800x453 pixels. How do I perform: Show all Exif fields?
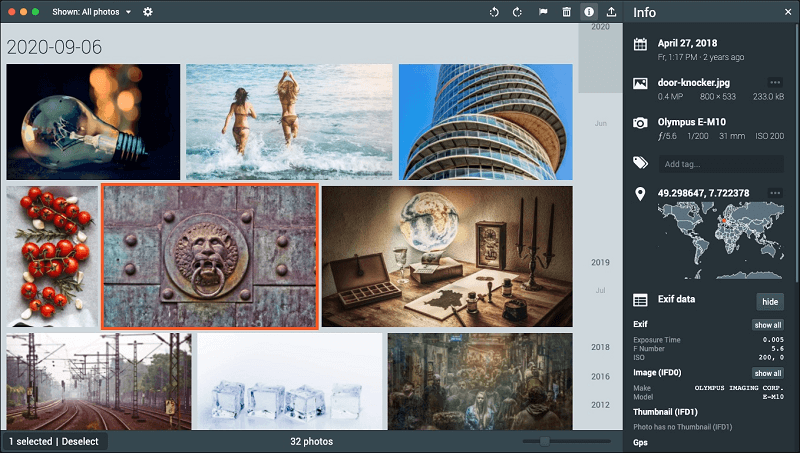(767, 325)
